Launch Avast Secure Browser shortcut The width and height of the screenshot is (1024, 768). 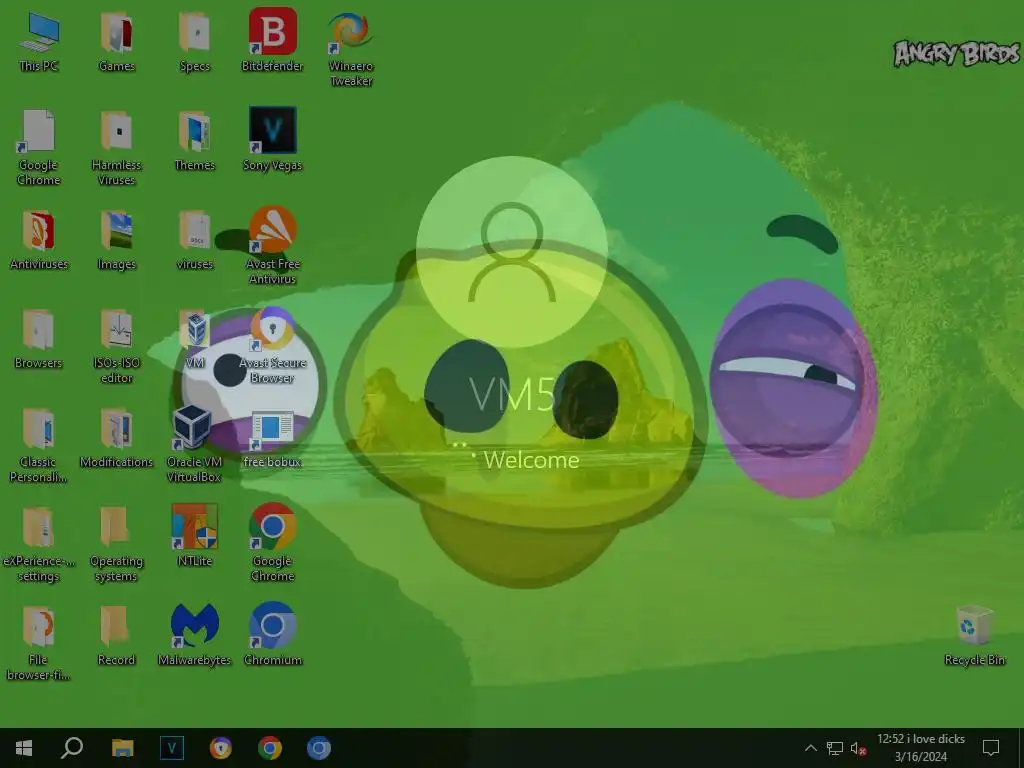(x=272, y=346)
